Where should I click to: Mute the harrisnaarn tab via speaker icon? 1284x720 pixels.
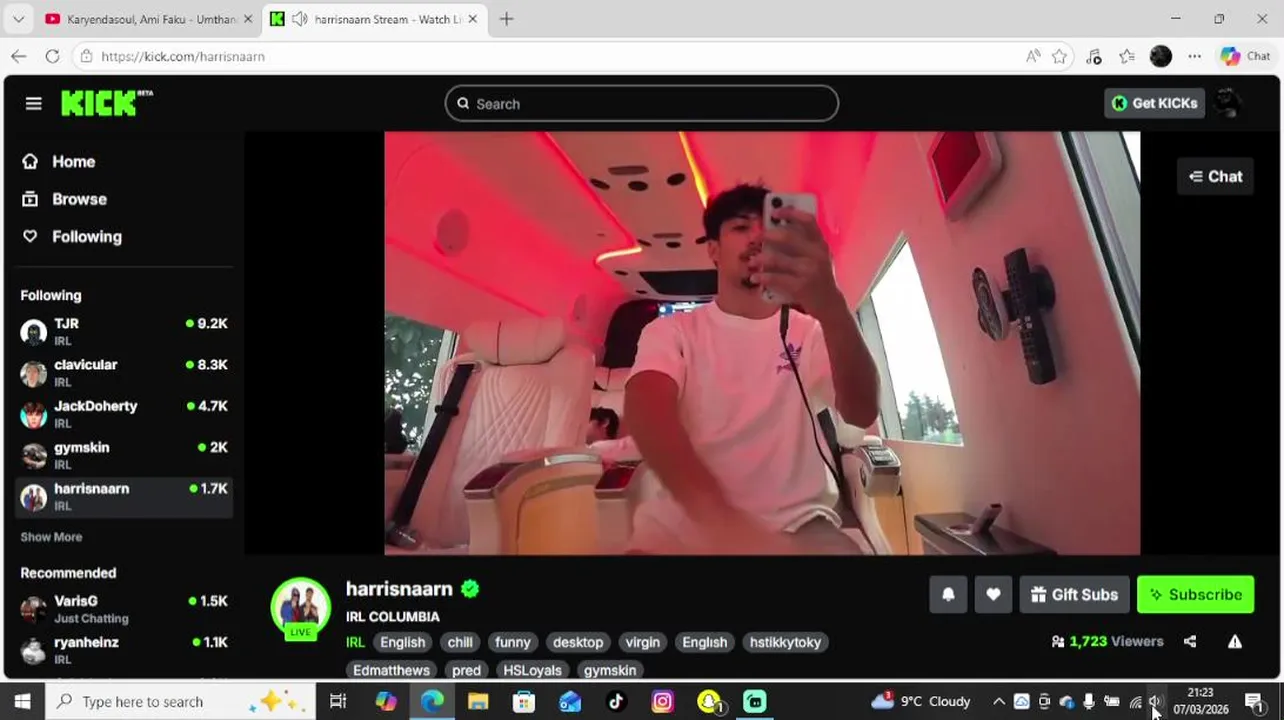299,19
